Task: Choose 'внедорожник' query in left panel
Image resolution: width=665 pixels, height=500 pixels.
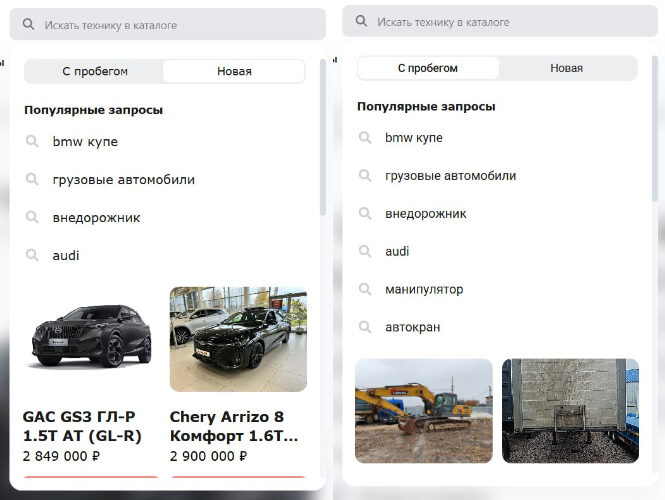Action: (x=96, y=218)
